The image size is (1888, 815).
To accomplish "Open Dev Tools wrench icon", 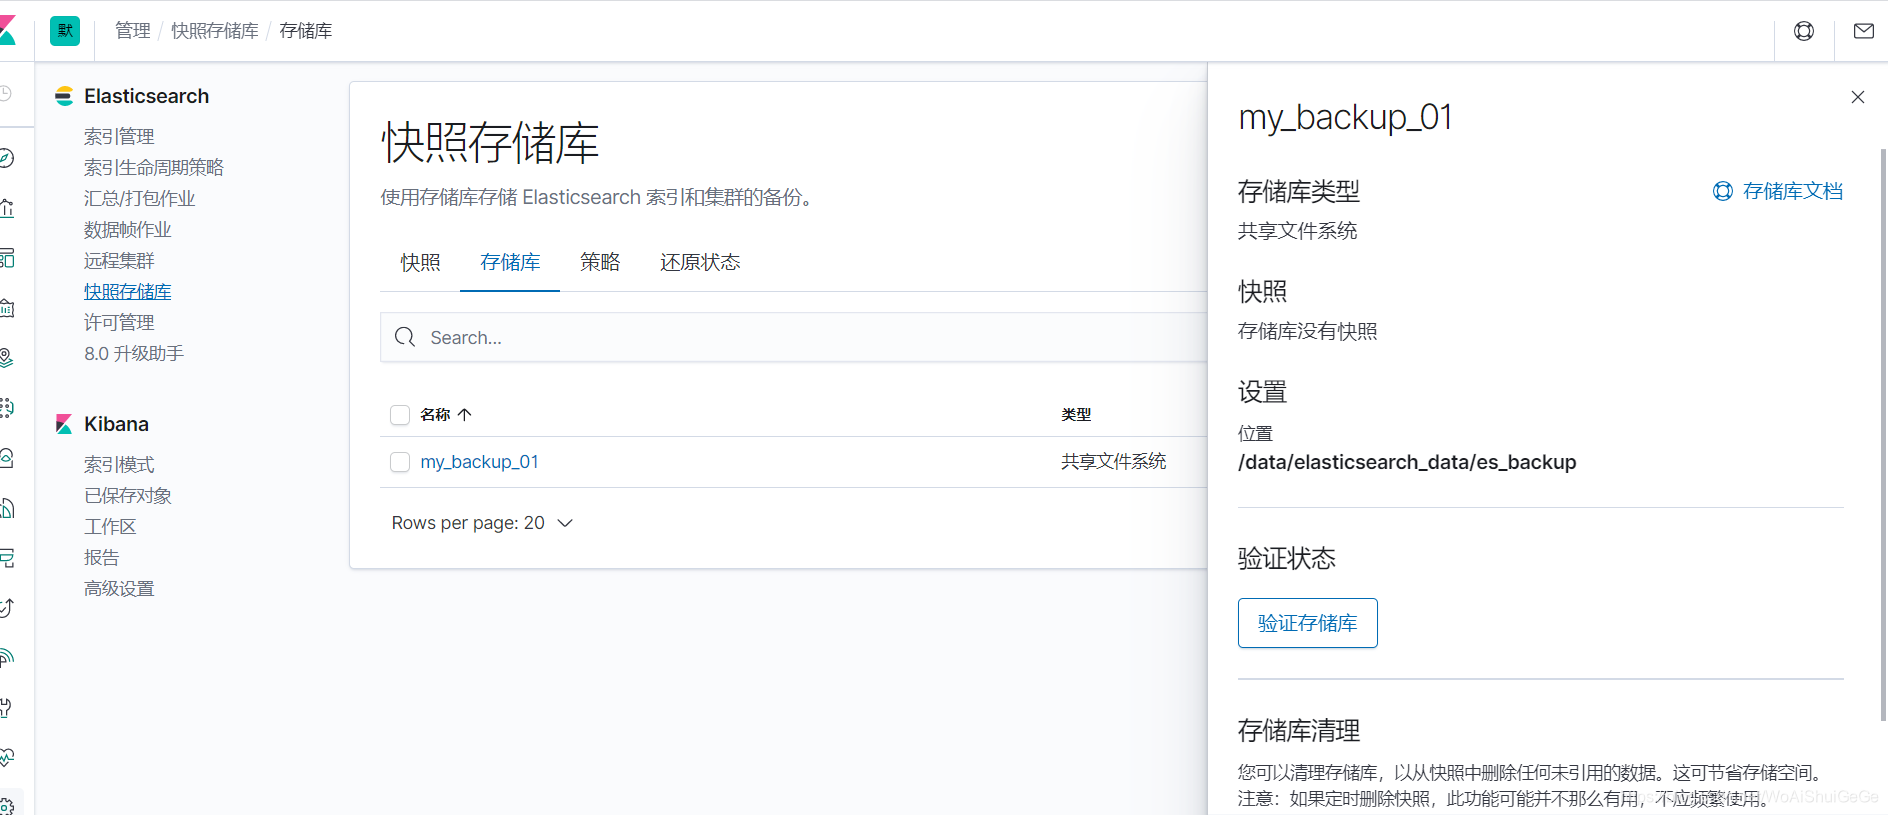I will click(x=6, y=708).
